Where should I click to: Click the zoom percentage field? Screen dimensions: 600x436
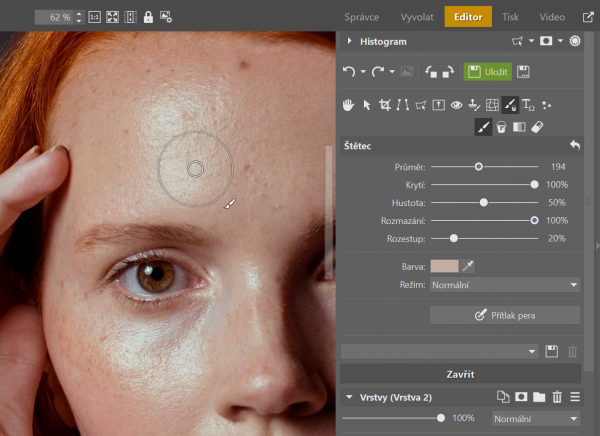pyautogui.click(x=54, y=17)
